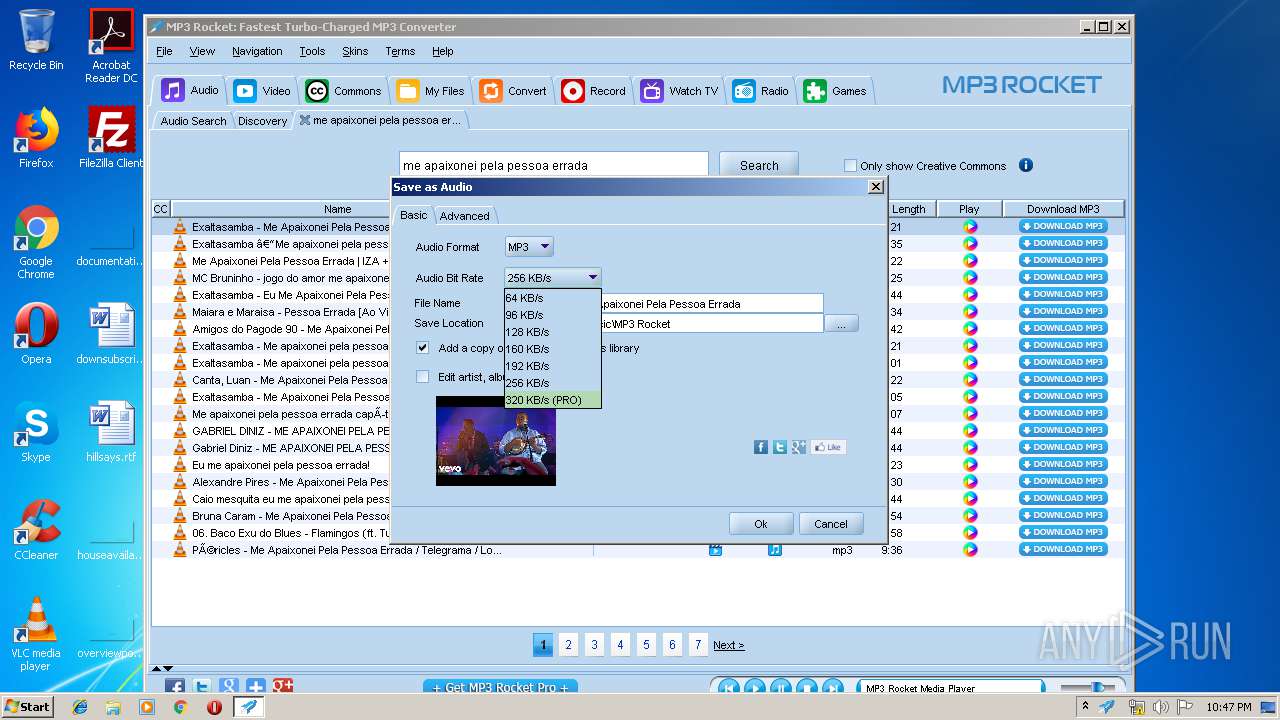Image resolution: width=1280 pixels, height=720 pixels.
Task: Switch to the Discovery sub-tab
Action: click(262, 121)
